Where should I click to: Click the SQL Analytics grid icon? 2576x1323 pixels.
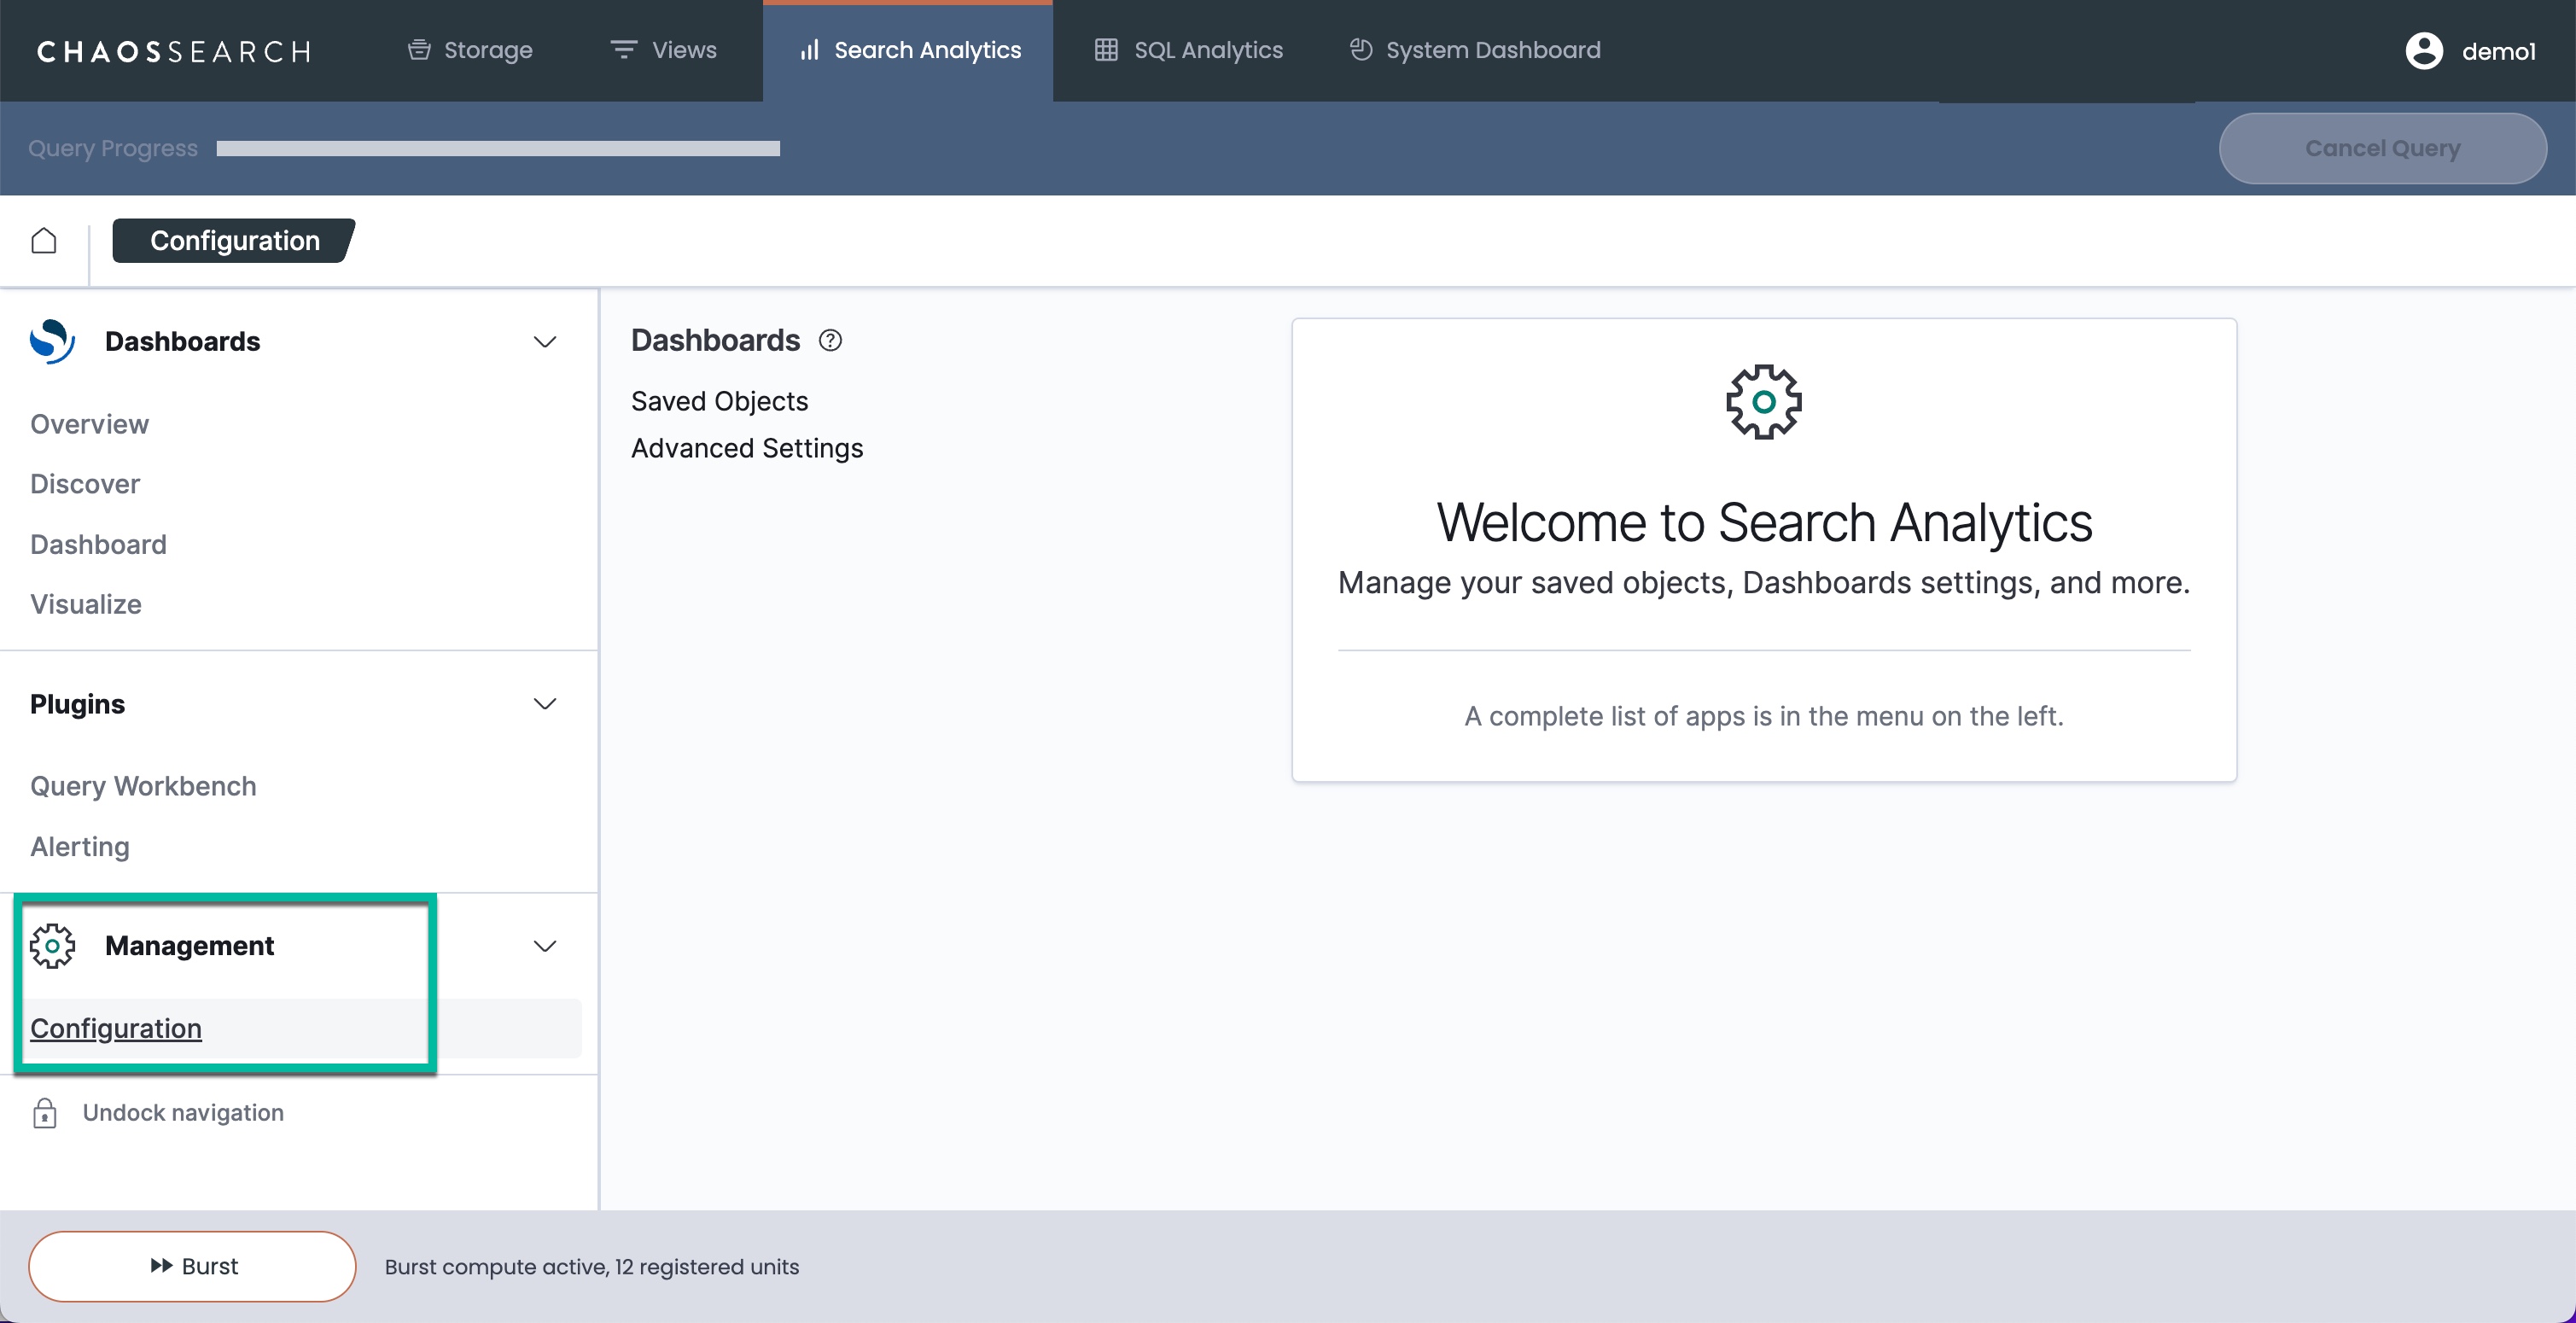[x=1106, y=50]
